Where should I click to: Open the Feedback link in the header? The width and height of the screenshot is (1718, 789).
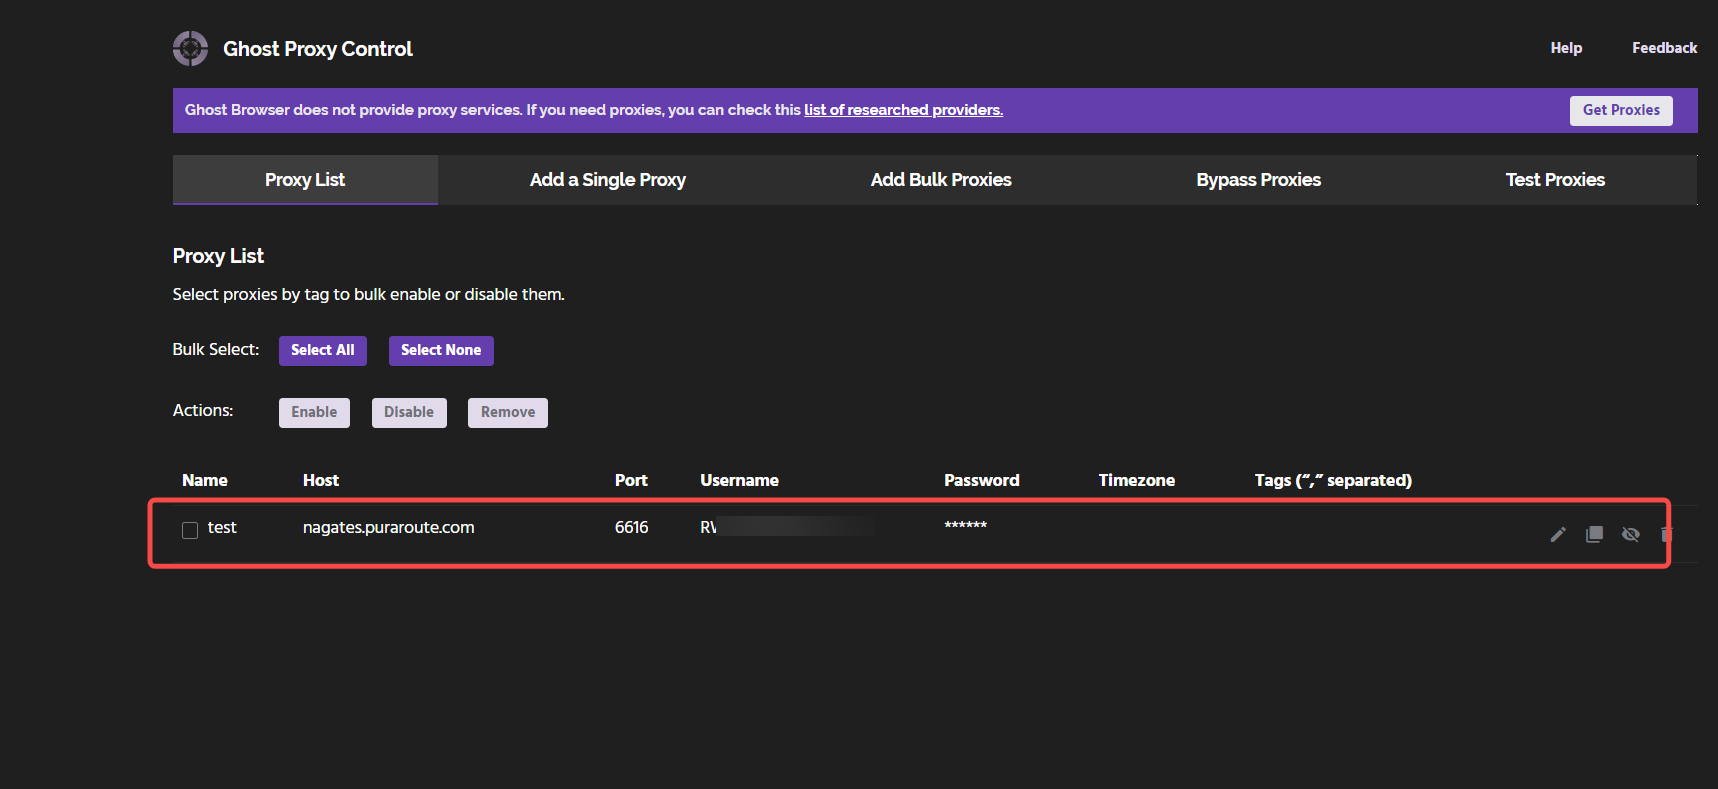(1664, 48)
